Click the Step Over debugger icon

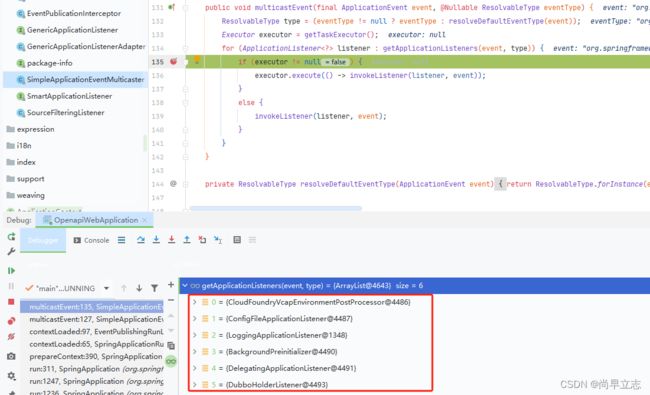pyautogui.click(x=141, y=240)
